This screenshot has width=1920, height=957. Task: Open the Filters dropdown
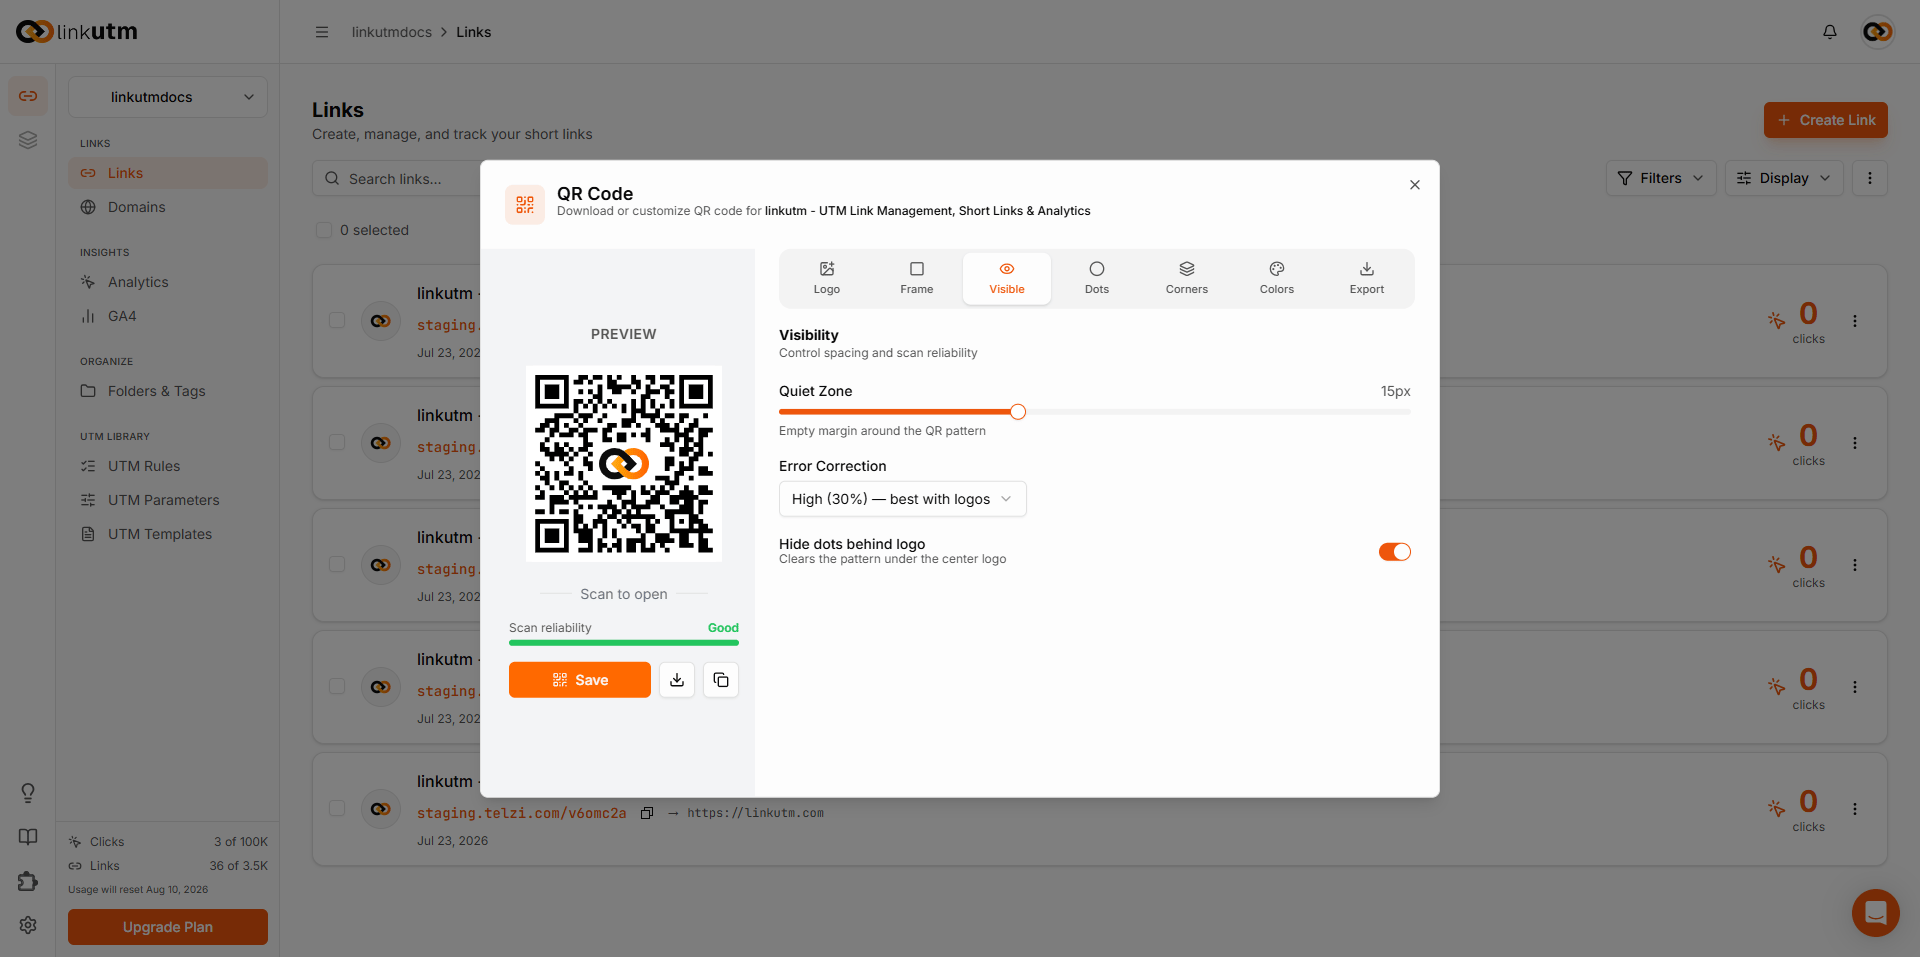pyautogui.click(x=1661, y=178)
